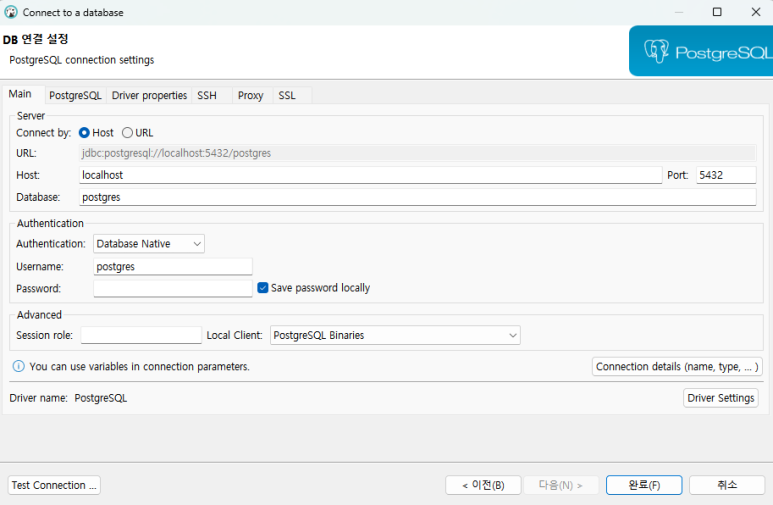Open Connection details (name, type, ...)
The image size is (773, 505).
point(677,366)
